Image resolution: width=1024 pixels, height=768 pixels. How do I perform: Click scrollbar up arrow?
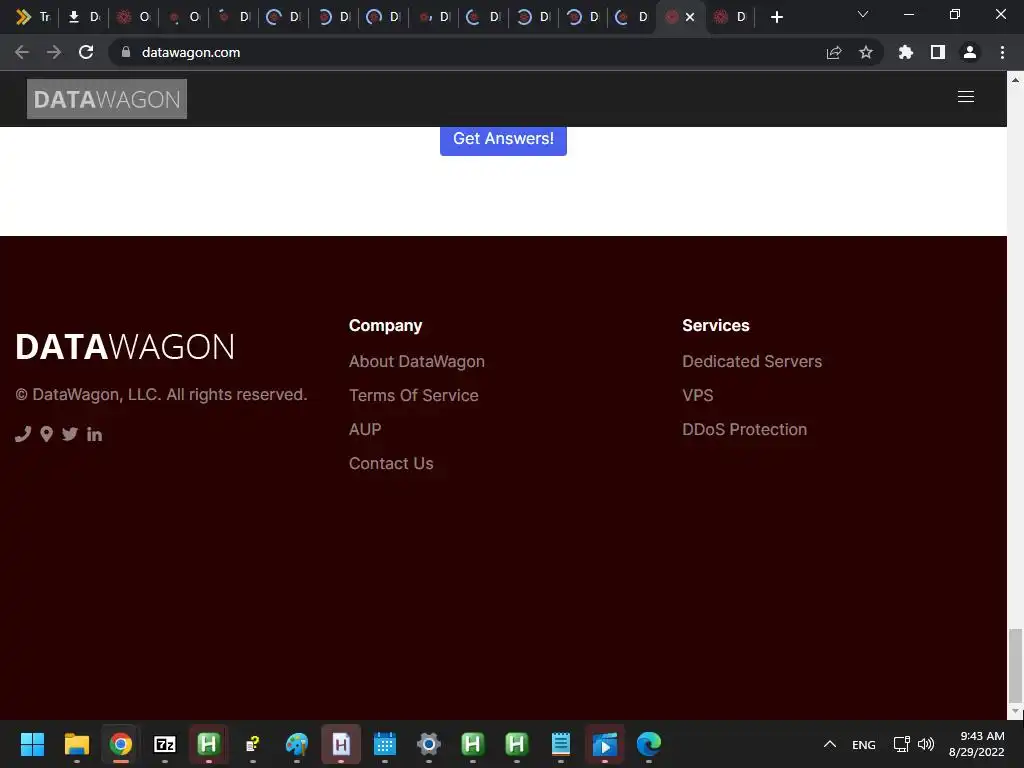(x=1015, y=80)
